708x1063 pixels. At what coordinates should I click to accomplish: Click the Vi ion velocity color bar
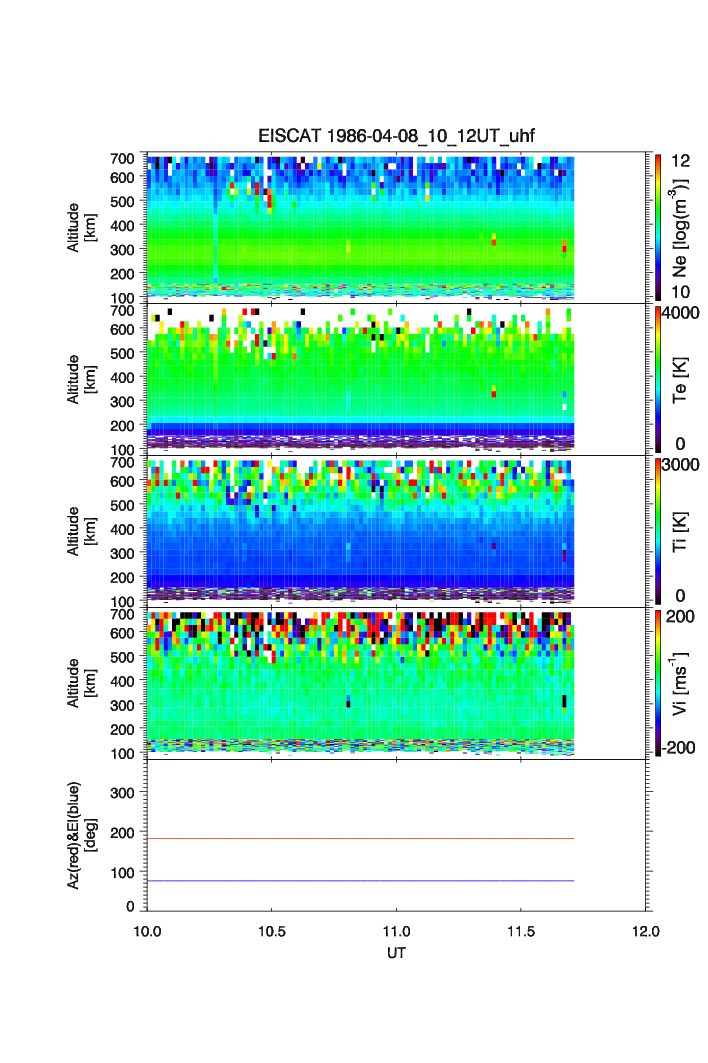point(657,683)
